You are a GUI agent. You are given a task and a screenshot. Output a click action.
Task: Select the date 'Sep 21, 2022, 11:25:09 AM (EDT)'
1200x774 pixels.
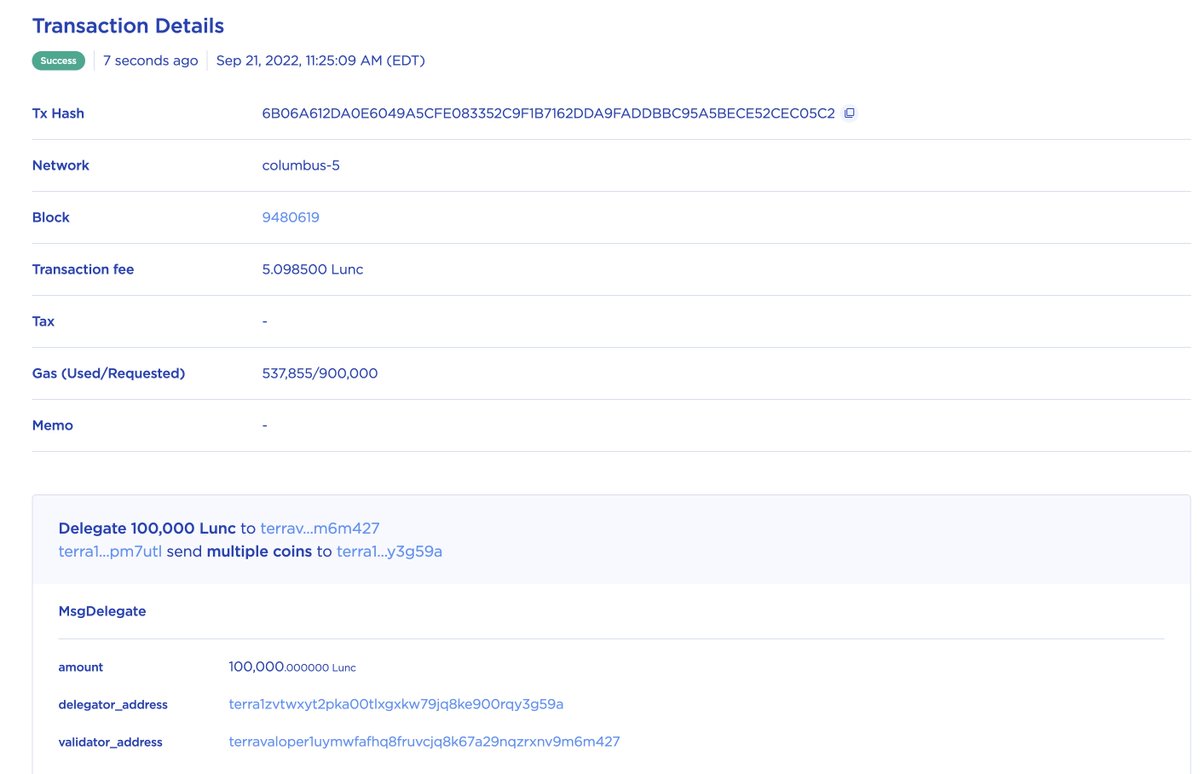(321, 61)
